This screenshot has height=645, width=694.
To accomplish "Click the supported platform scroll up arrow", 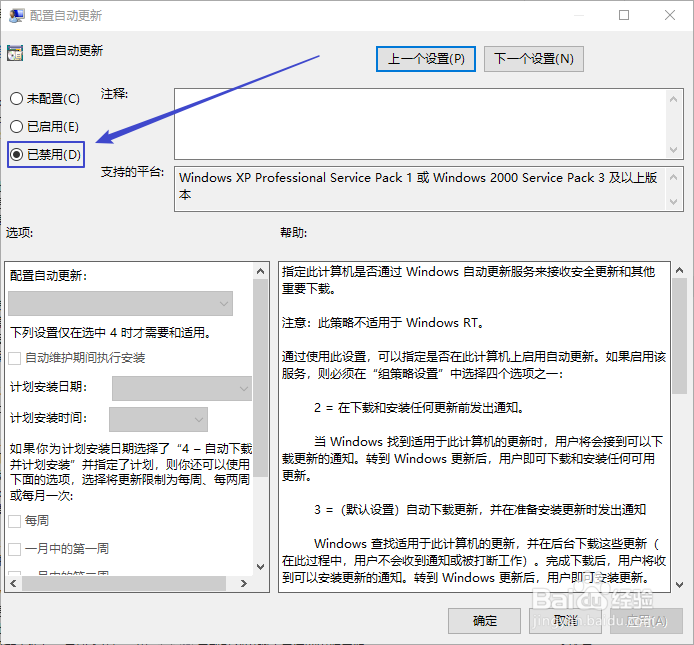I will pos(674,177).
